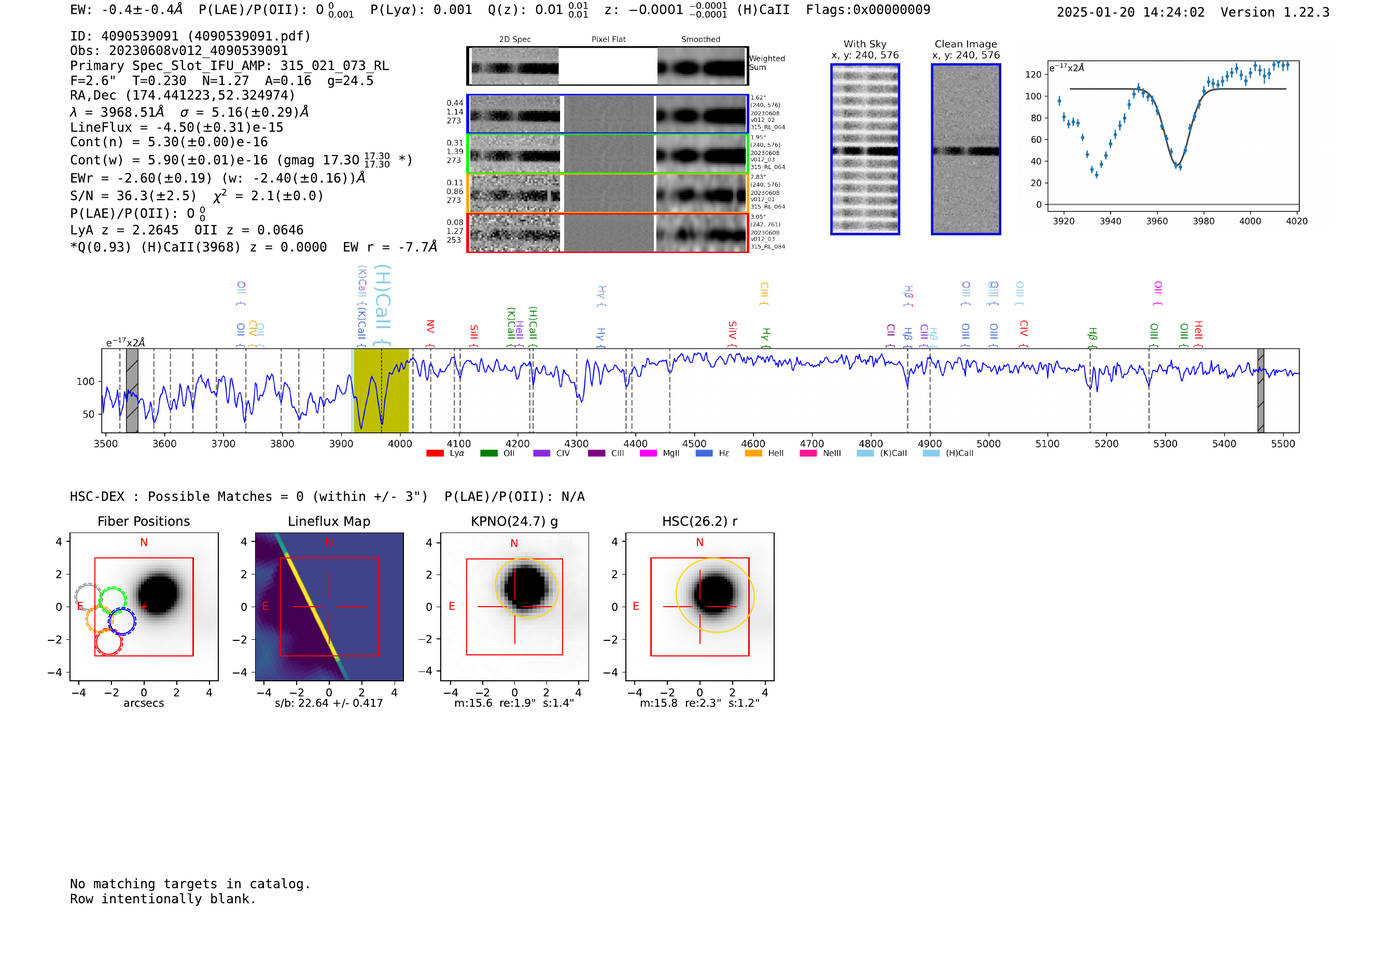This screenshot has width=1400, height=953.
Task: Click the red Lyα legend swatch
Action: (x=434, y=453)
